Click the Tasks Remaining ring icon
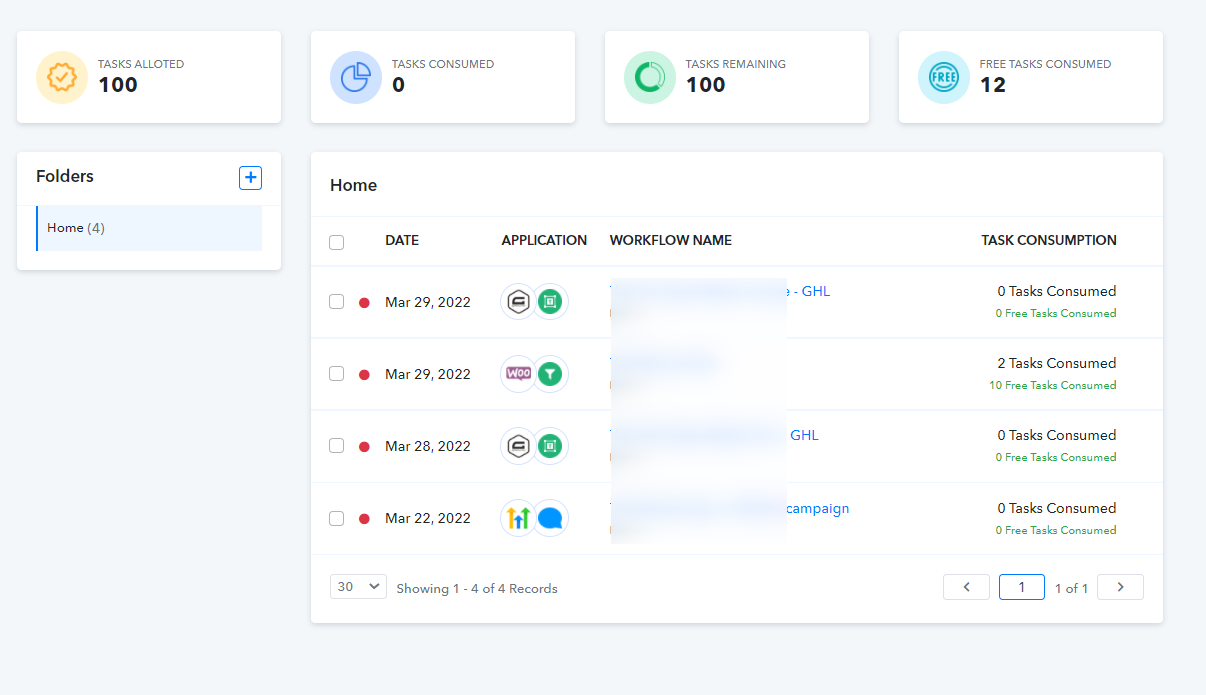Viewport: 1206px width, 695px height. click(650, 77)
